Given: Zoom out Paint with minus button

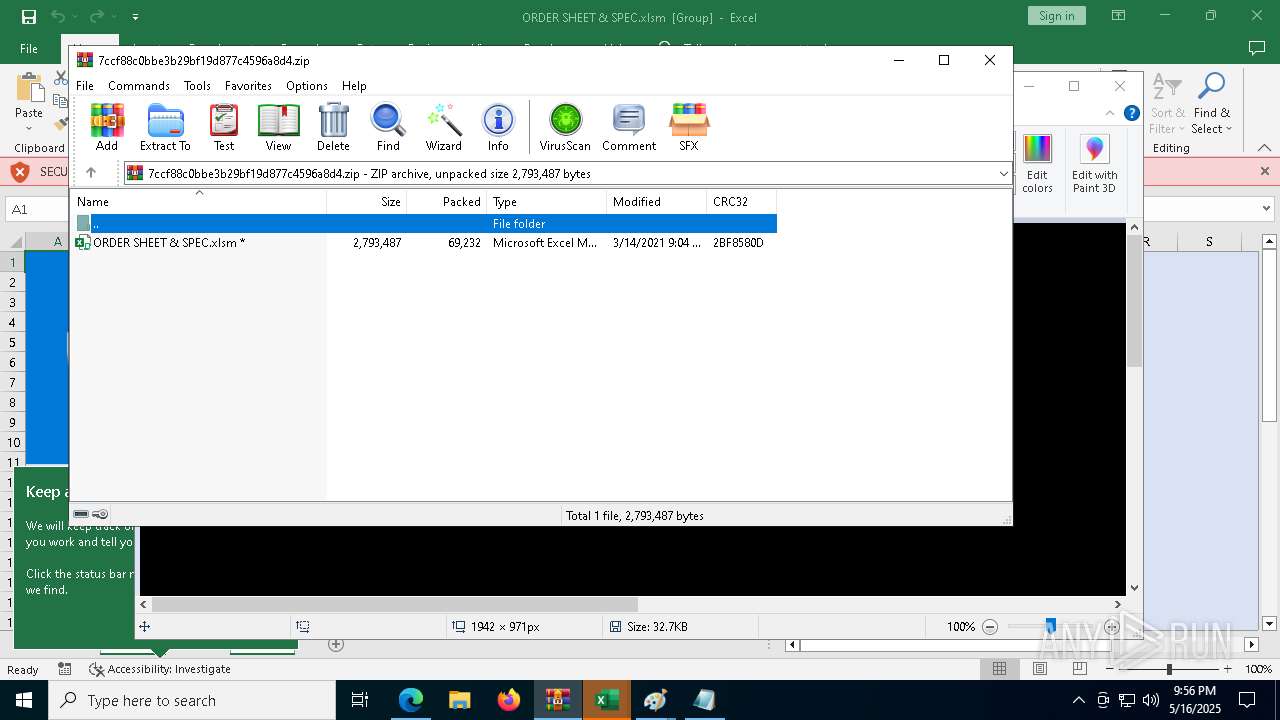Looking at the screenshot, I should (990, 627).
